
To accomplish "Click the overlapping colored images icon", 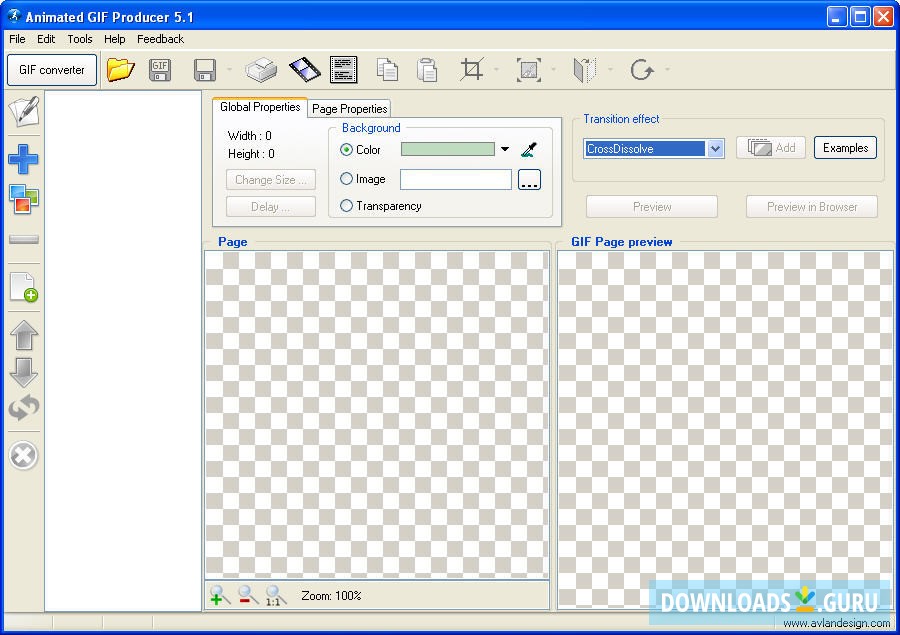I will (24, 199).
